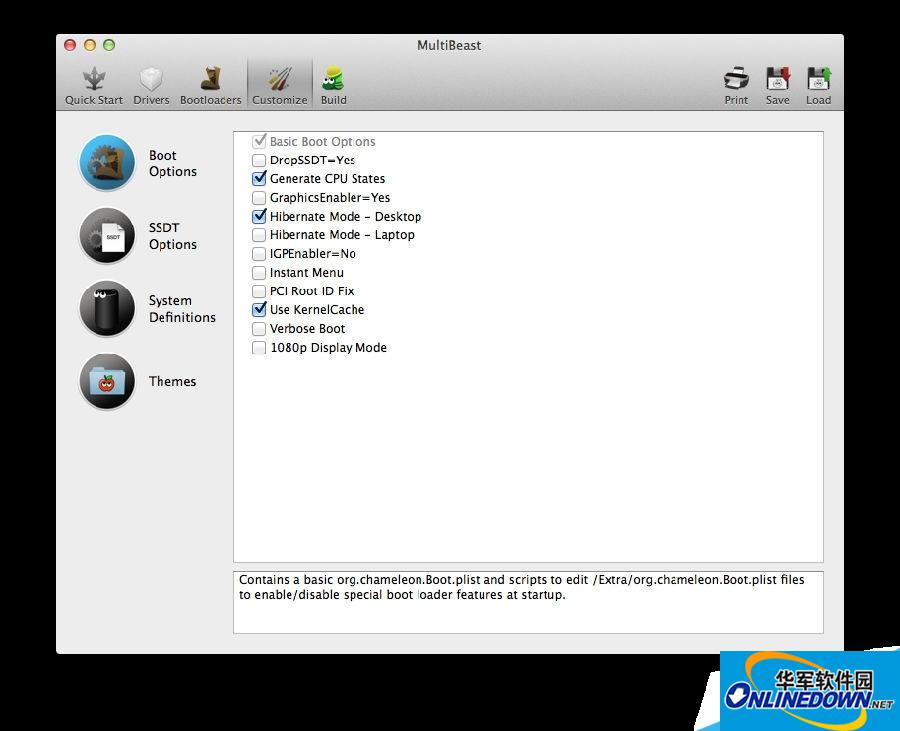The width and height of the screenshot is (900, 731).
Task: Click the Build toolbar icon
Action: (333, 80)
